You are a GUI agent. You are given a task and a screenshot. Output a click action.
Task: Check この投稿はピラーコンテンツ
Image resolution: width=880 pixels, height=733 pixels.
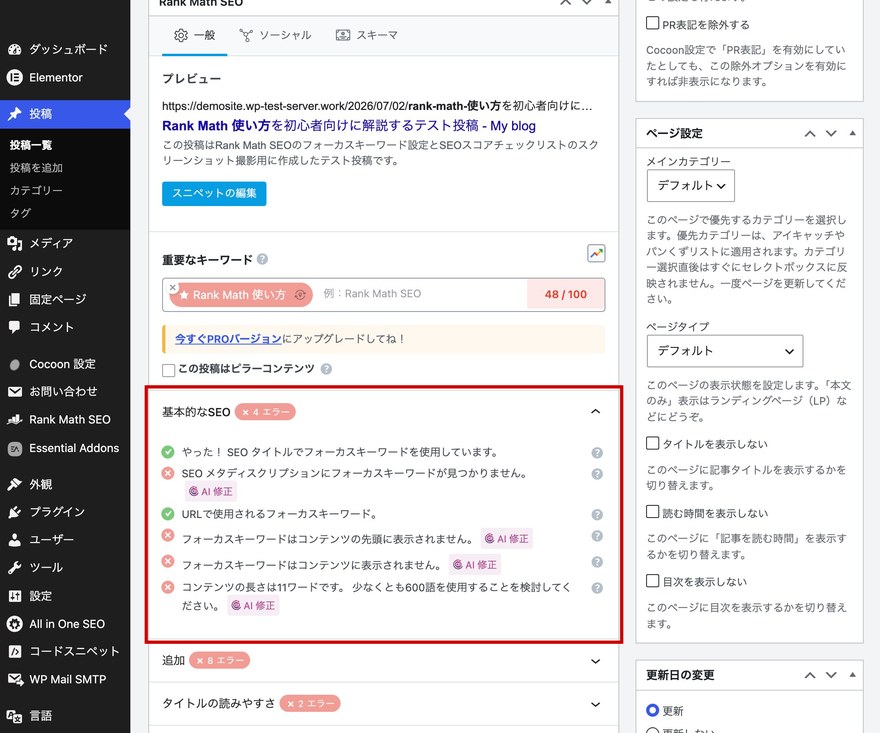(x=168, y=370)
